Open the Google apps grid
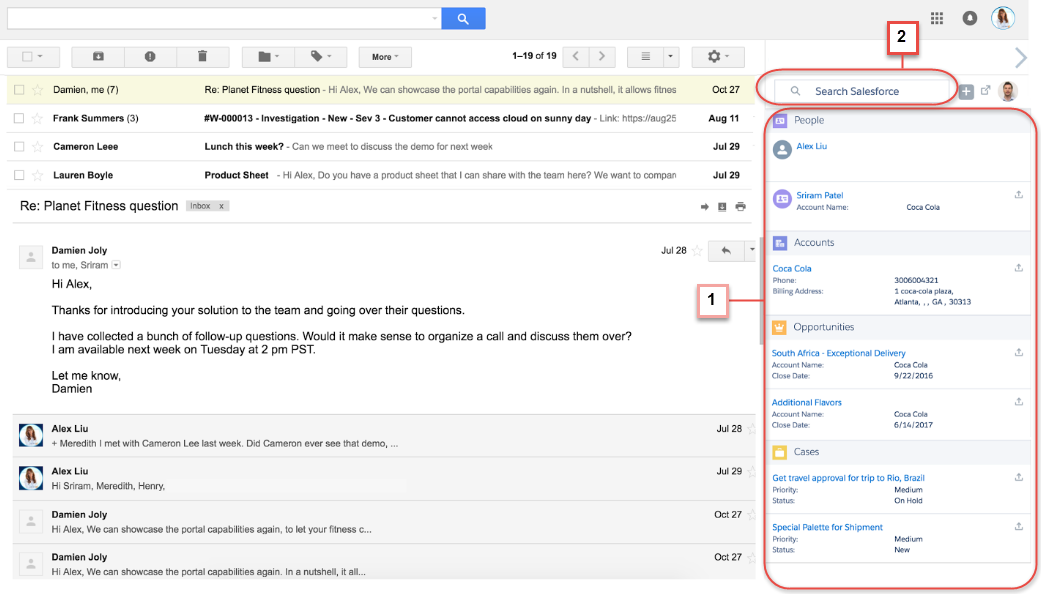1041x594 pixels. pyautogui.click(x=937, y=18)
